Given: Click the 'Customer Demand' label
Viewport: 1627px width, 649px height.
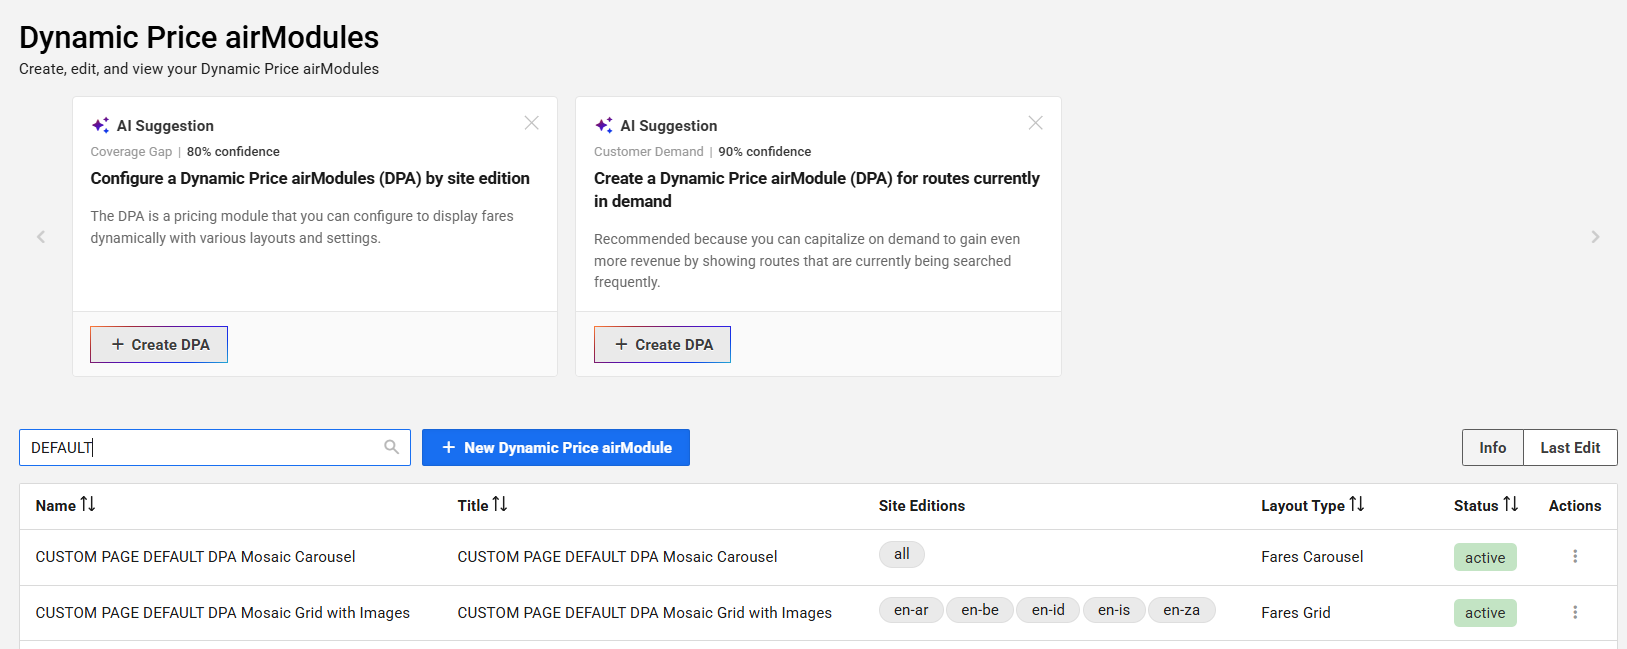Looking at the screenshot, I should pyautogui.click(x=649, y=152).
